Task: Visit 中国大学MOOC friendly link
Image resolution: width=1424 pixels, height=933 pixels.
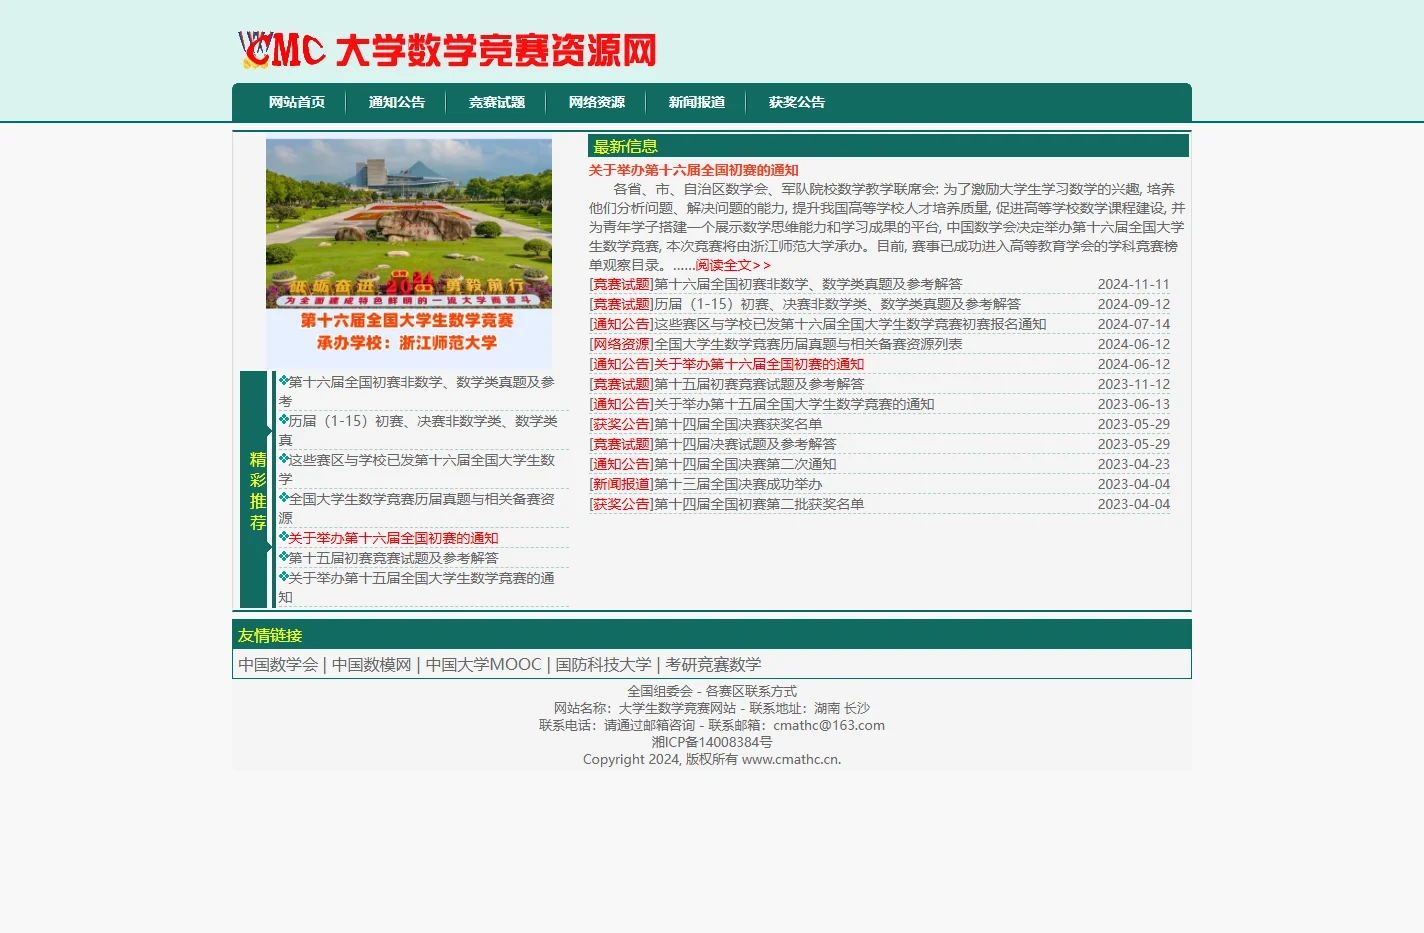Action: pyautogui.click(x=484, y=664)
